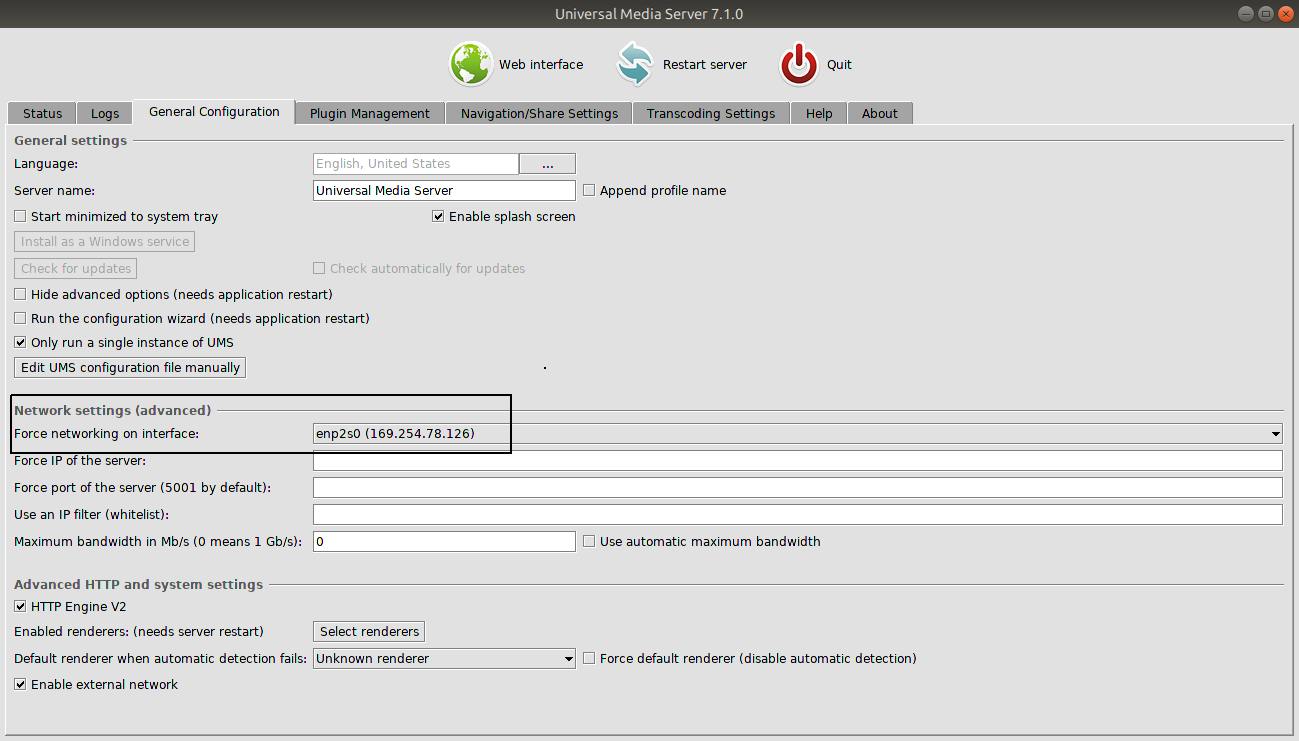Click the Maximum bandwidth input field
The height and width of the screenshot is (741, 1299).
[444, 541]
